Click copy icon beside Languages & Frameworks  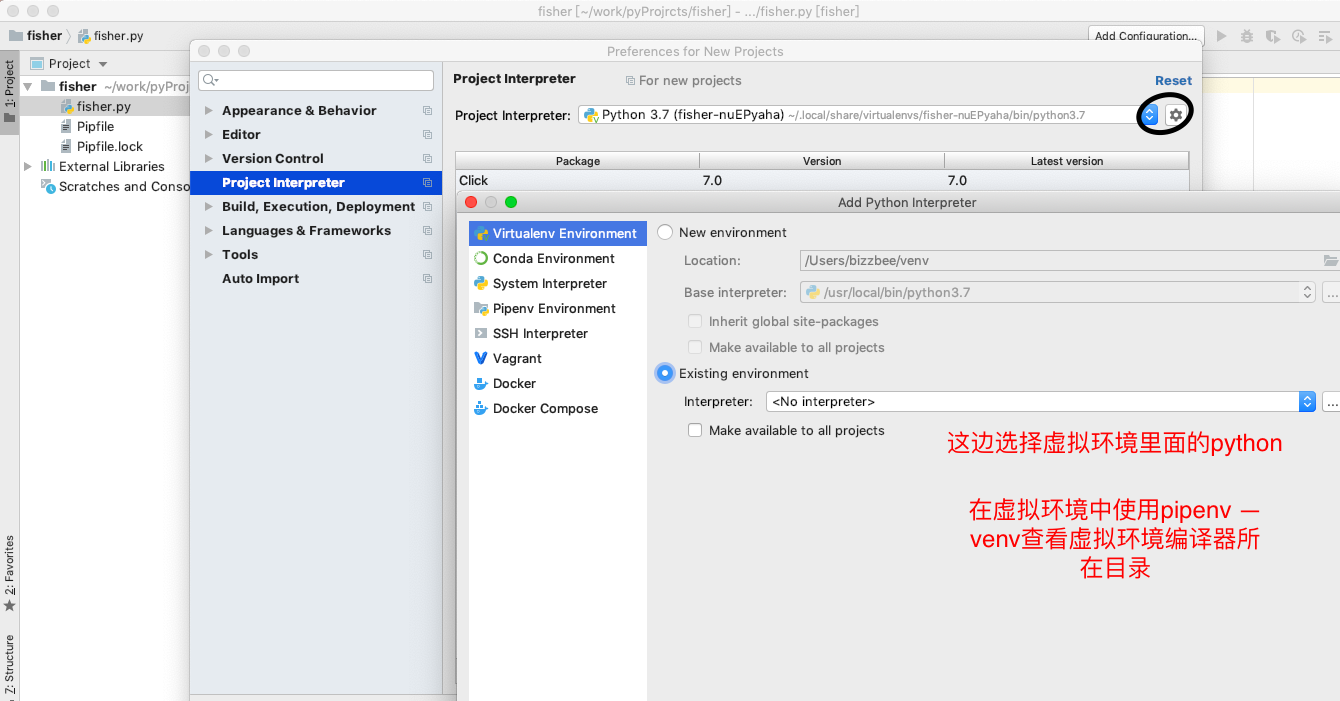click(427, 231)
